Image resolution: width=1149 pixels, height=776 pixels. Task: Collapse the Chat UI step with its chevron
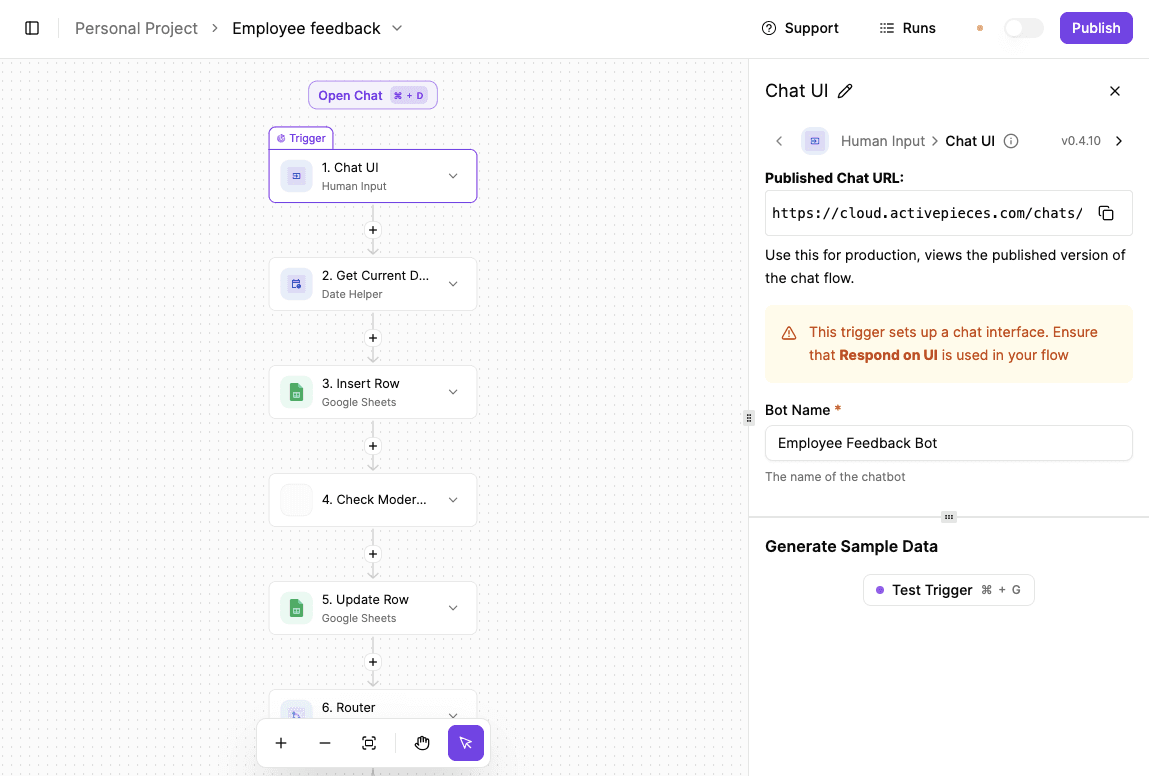[x=452, y=175]
